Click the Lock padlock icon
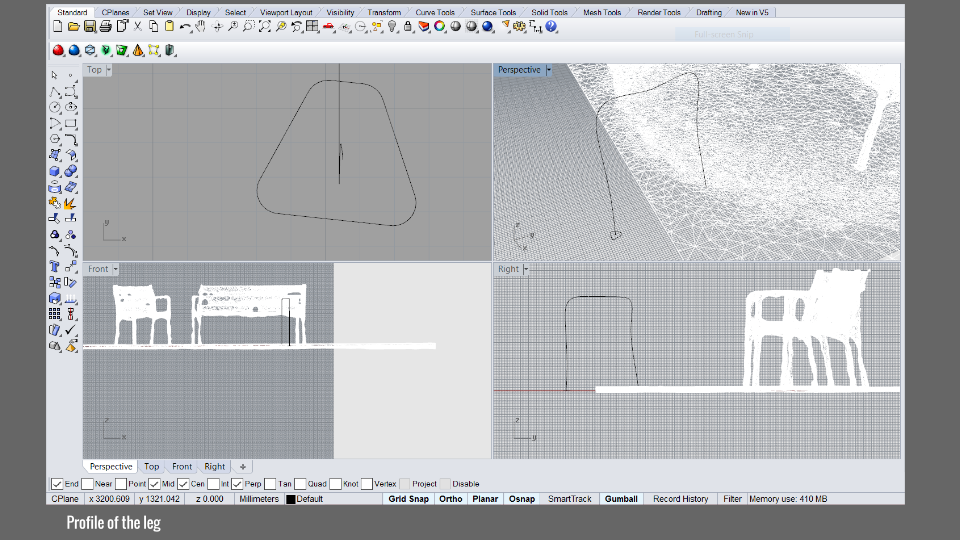 (x=408, y=26)
